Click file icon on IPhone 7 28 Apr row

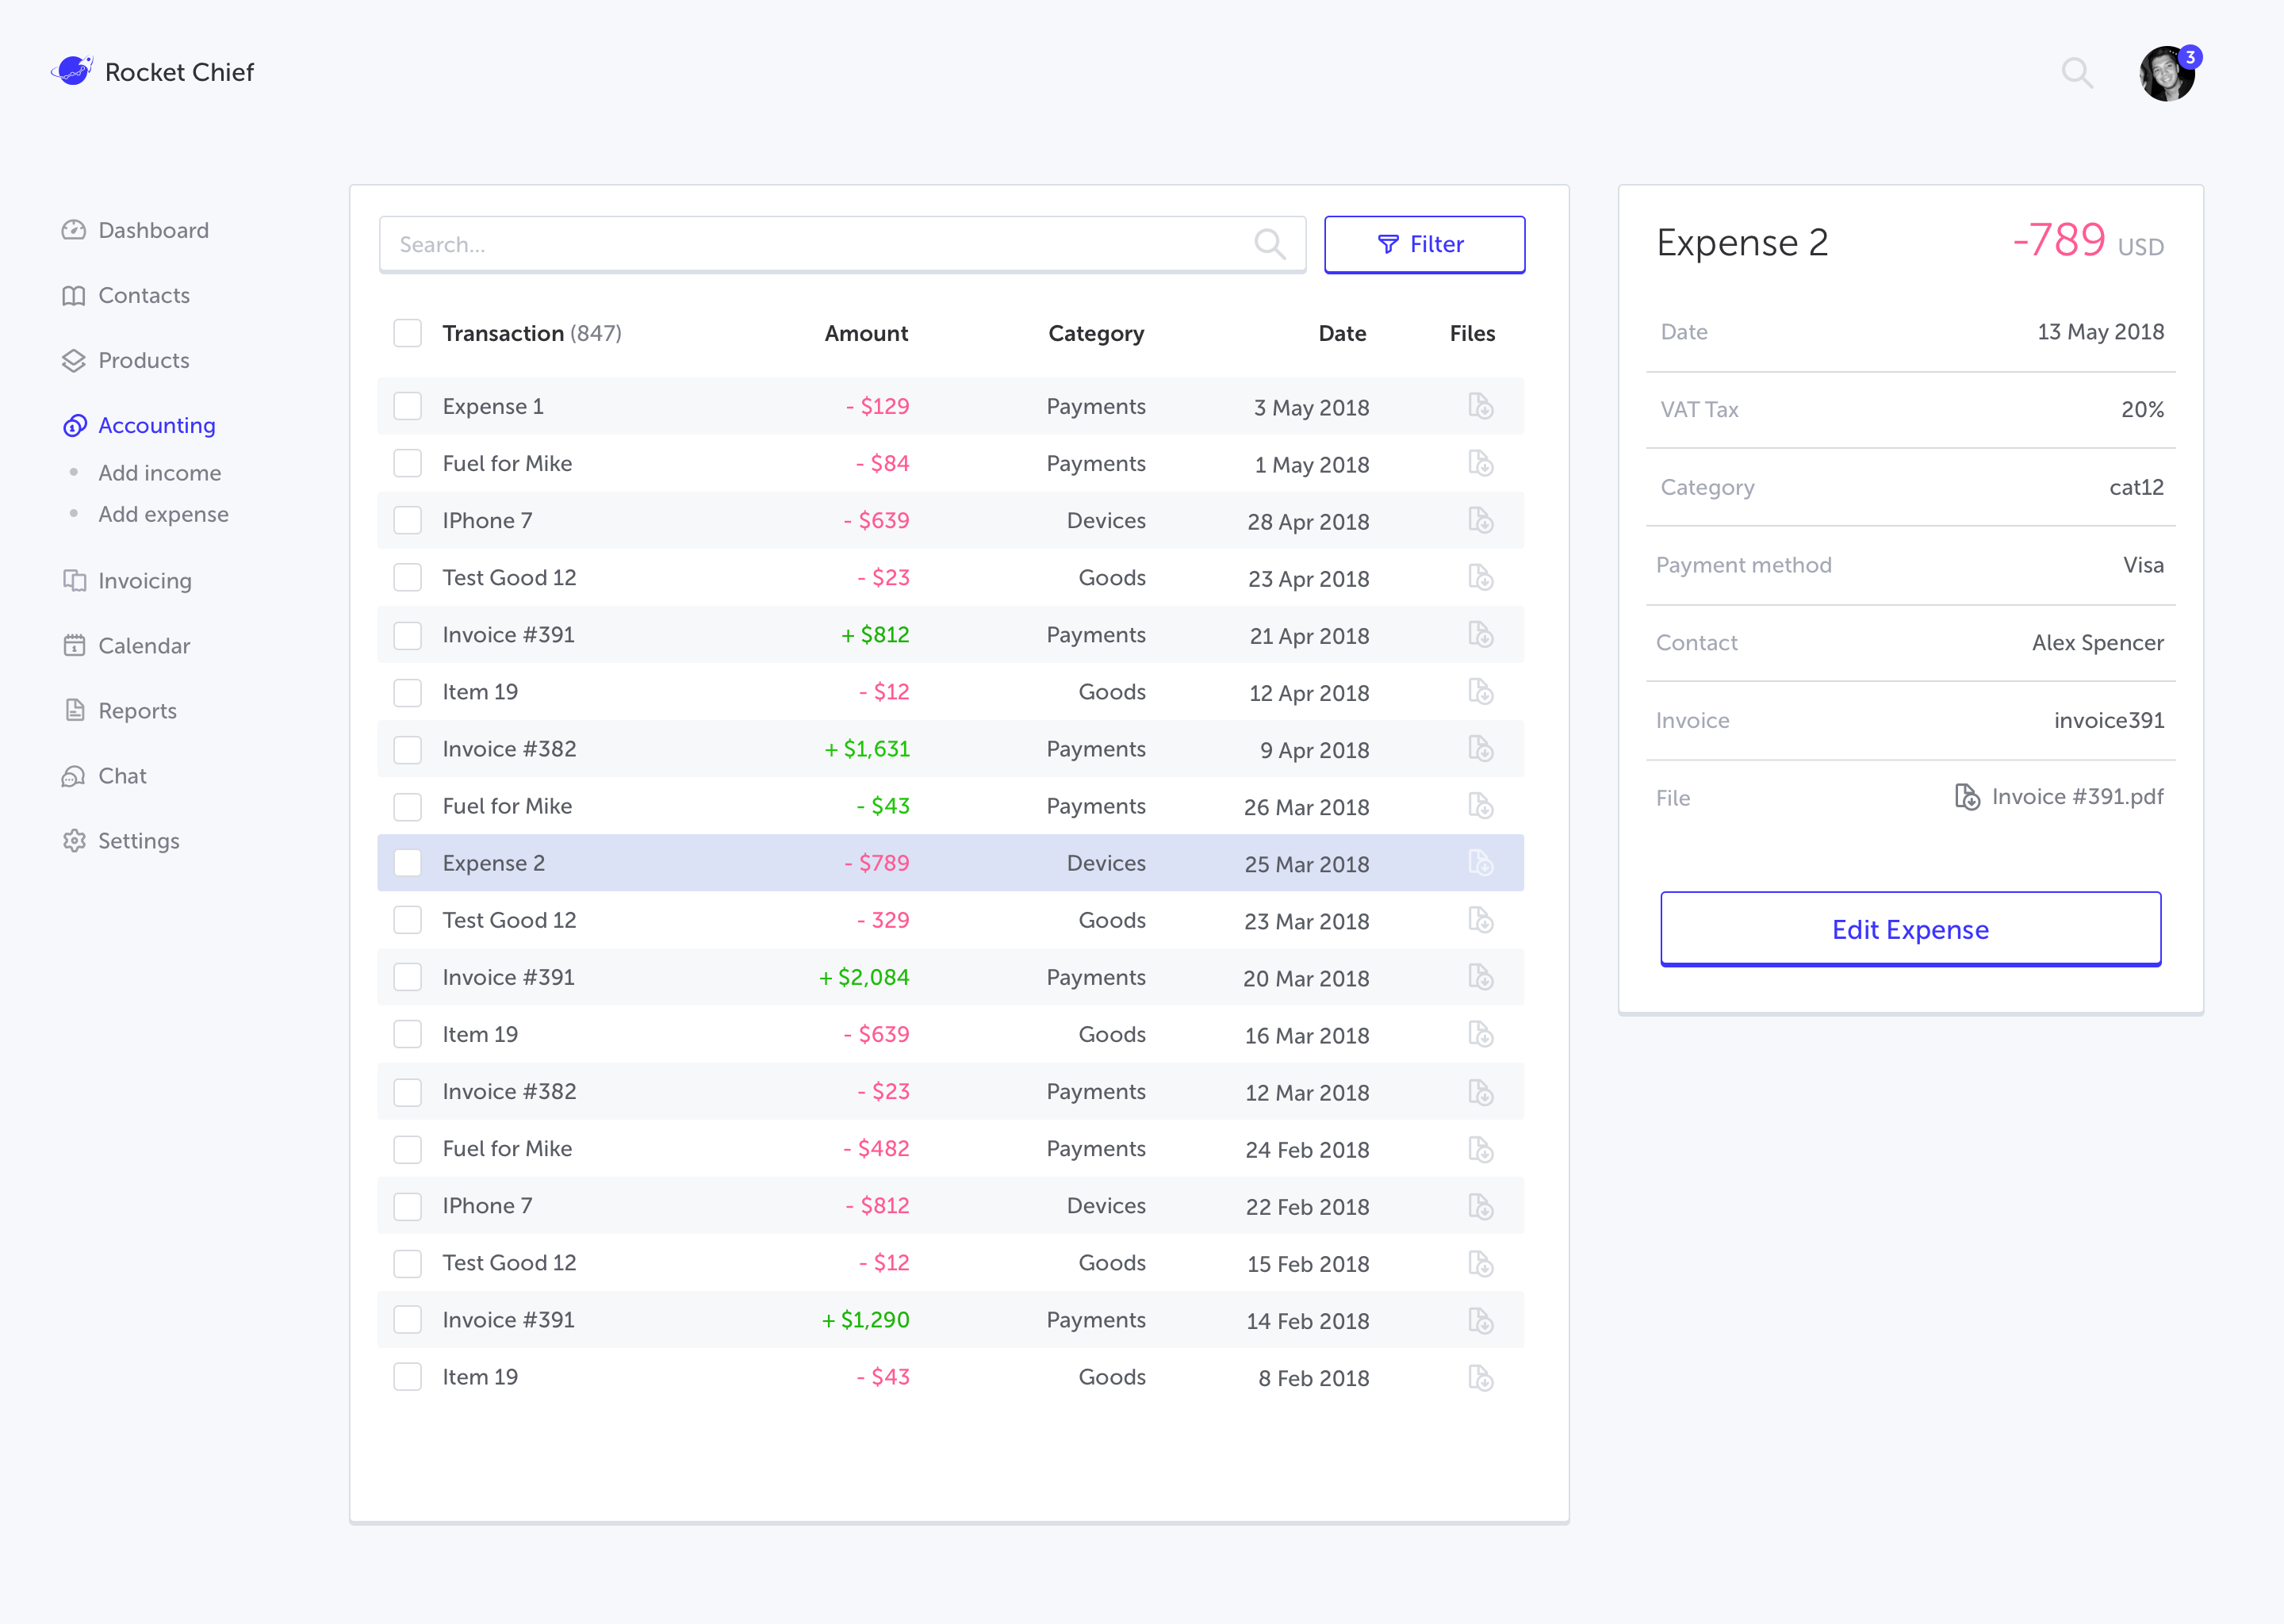[x=1480, y=520]
